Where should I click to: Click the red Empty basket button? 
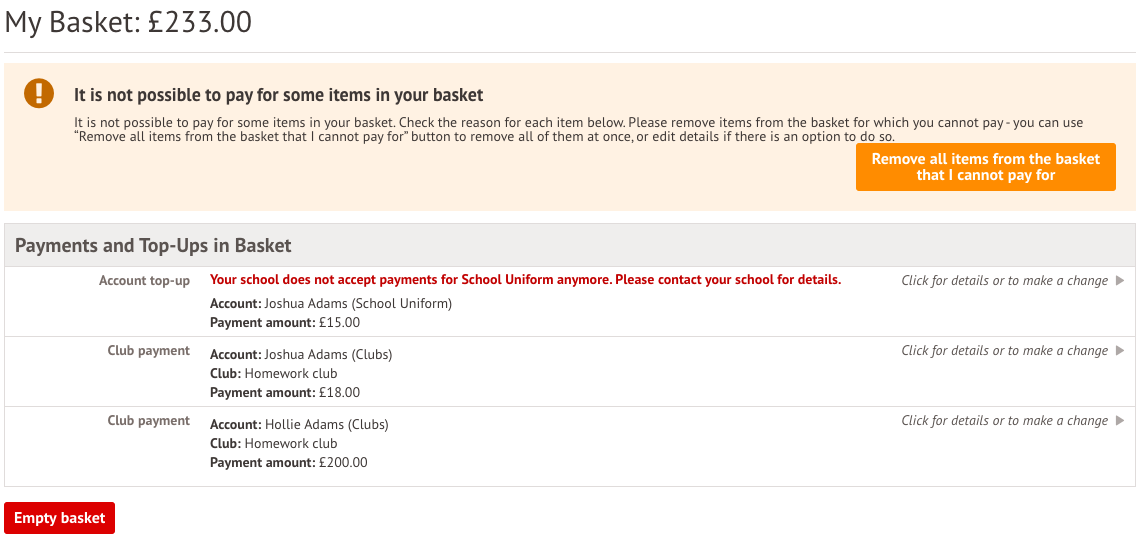click(60, 518)
